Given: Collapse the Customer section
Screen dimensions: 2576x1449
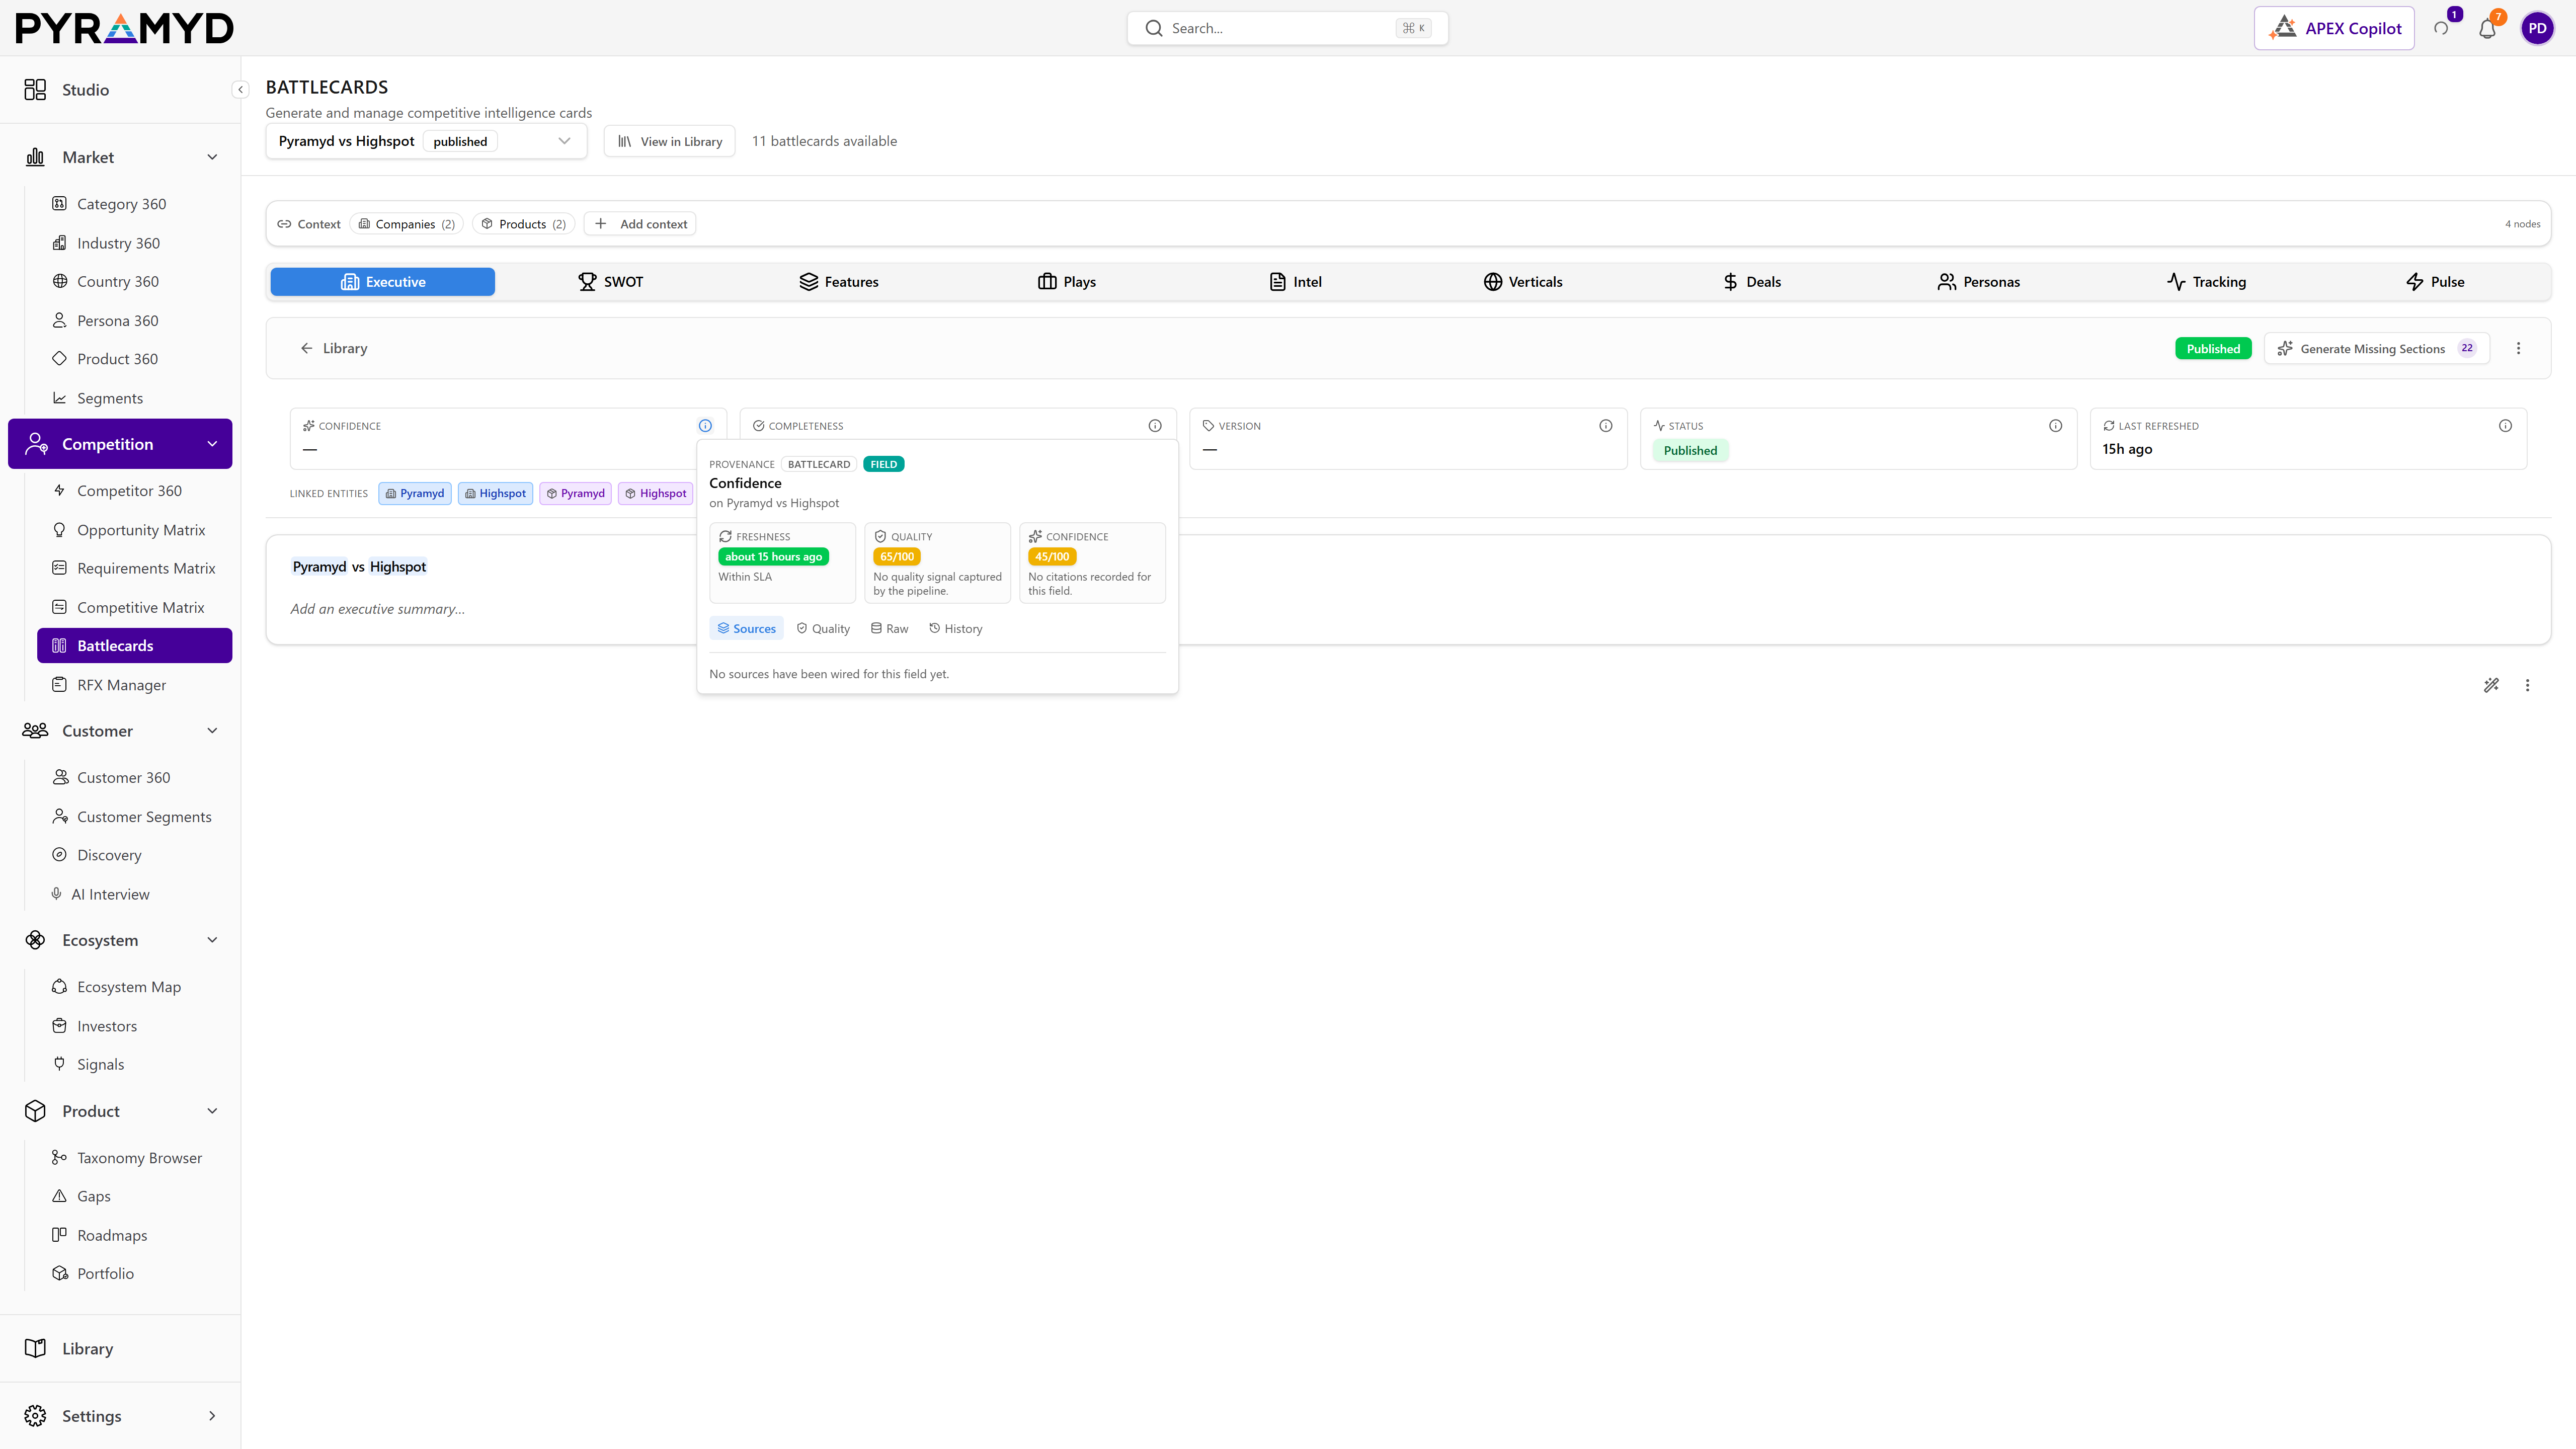Looking at the screenshot, I should tap(212, 731).
